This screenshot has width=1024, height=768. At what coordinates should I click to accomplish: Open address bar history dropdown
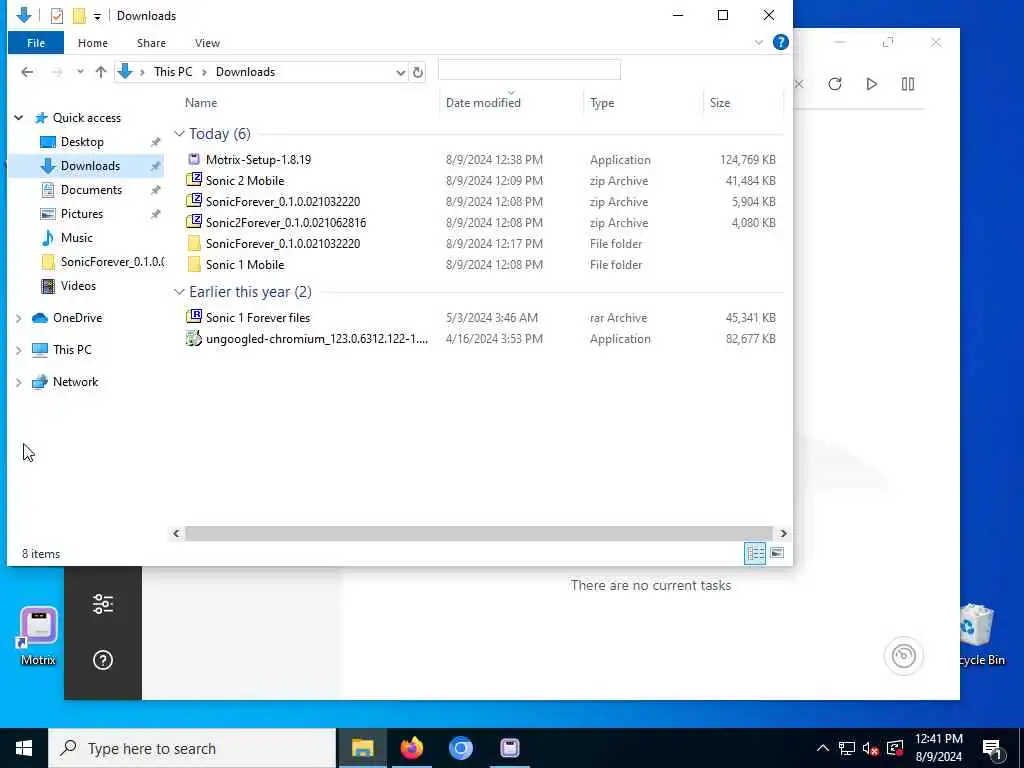coord(400,72)
